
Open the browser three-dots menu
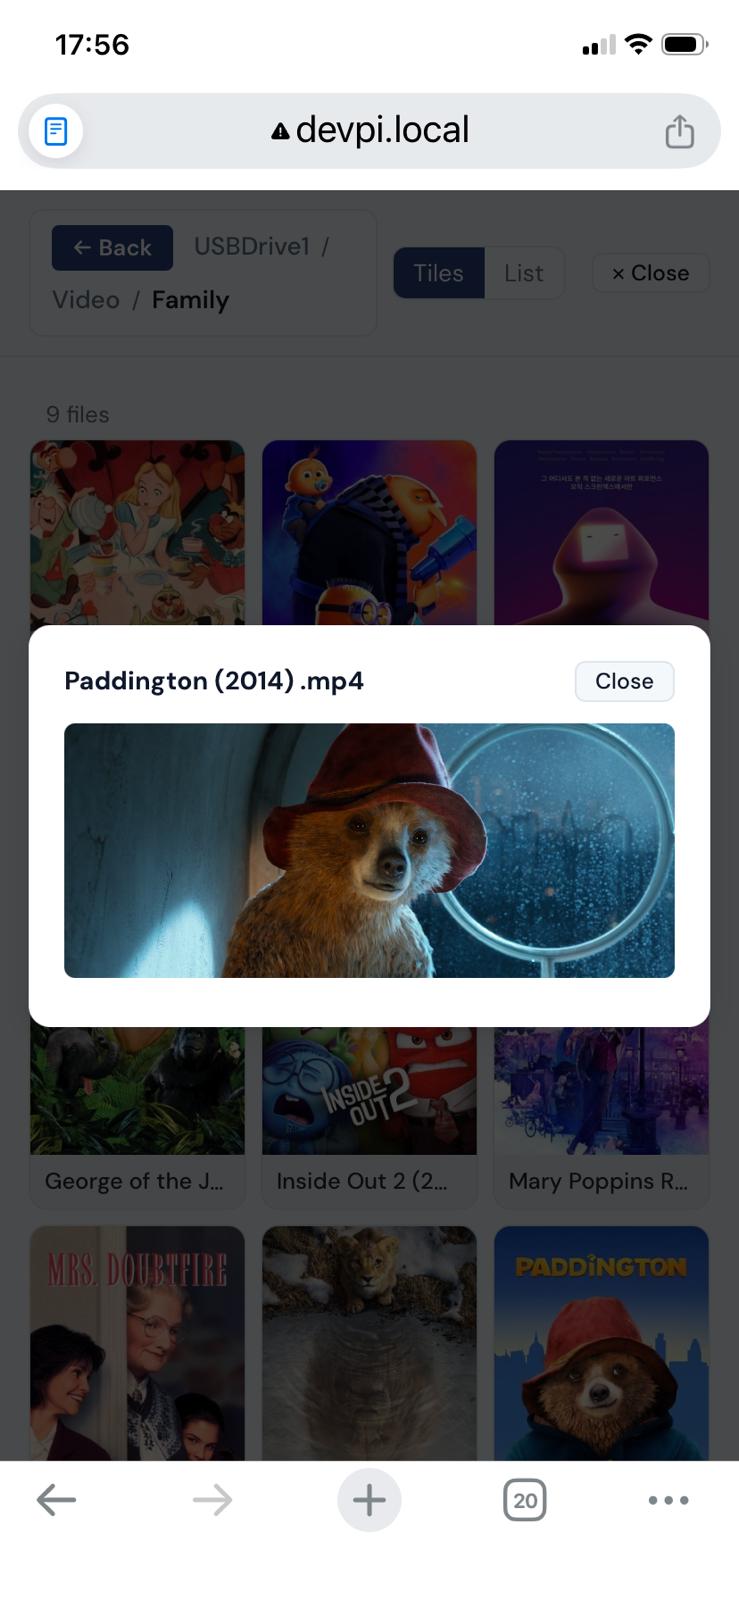coord(668,1499)
